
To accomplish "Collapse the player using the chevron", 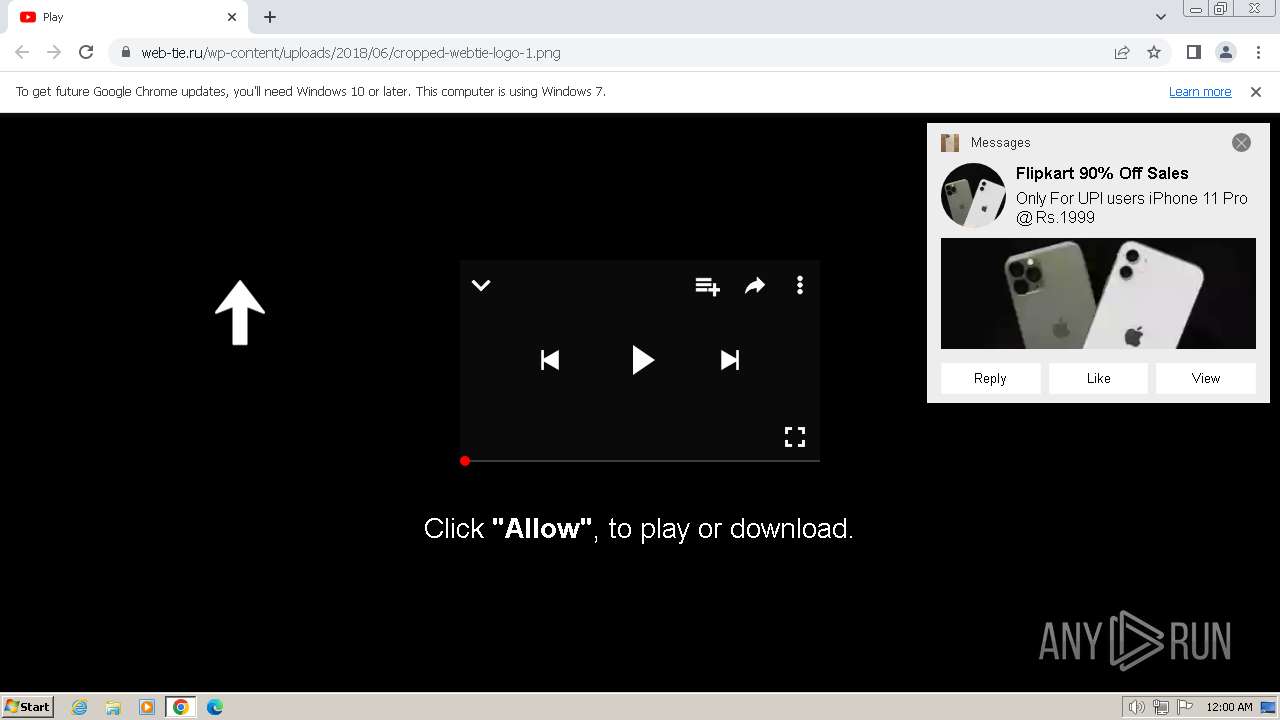I will pos(481,285).
